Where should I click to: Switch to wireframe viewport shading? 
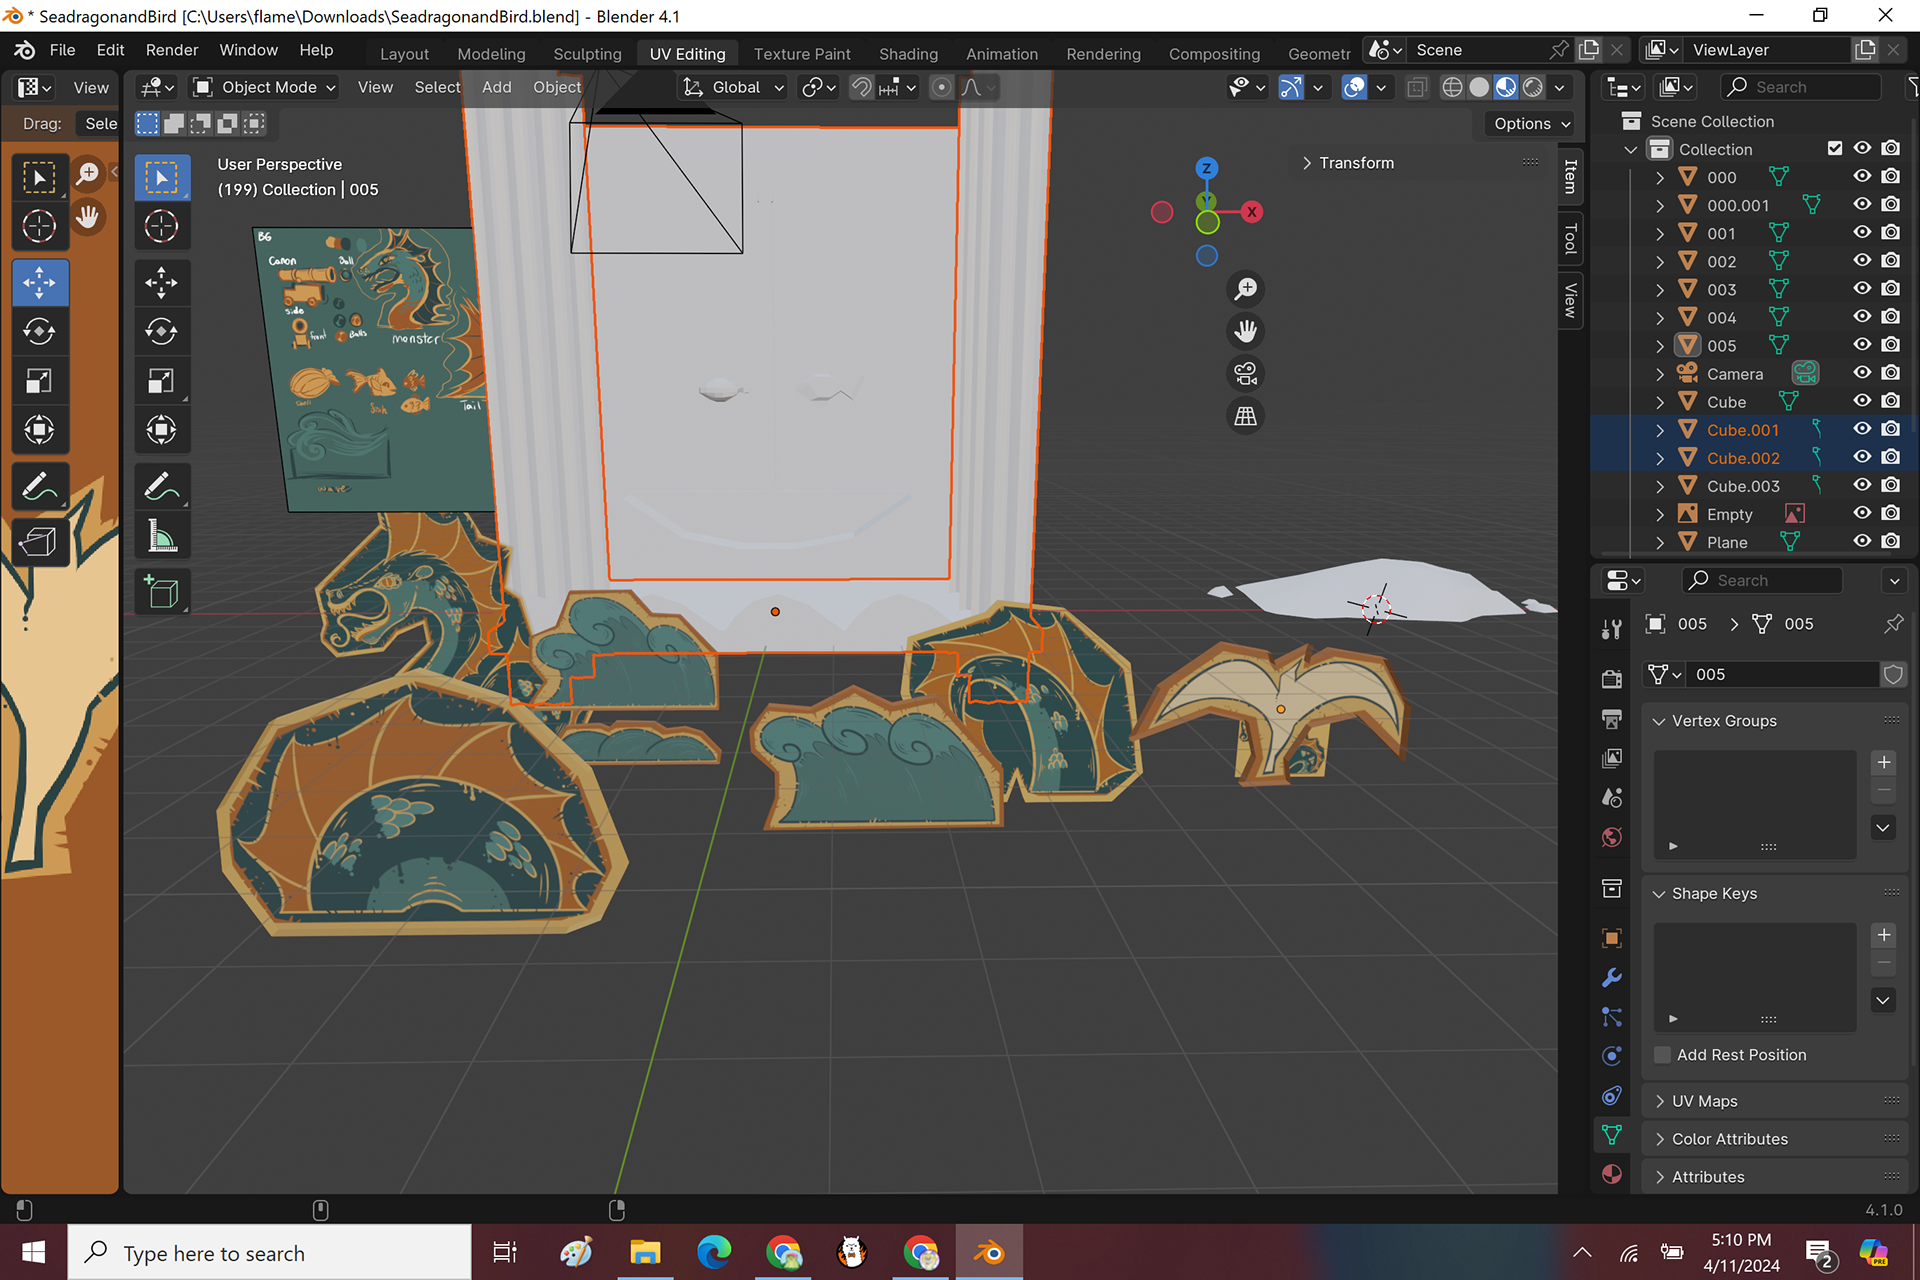coord(1452,87)
